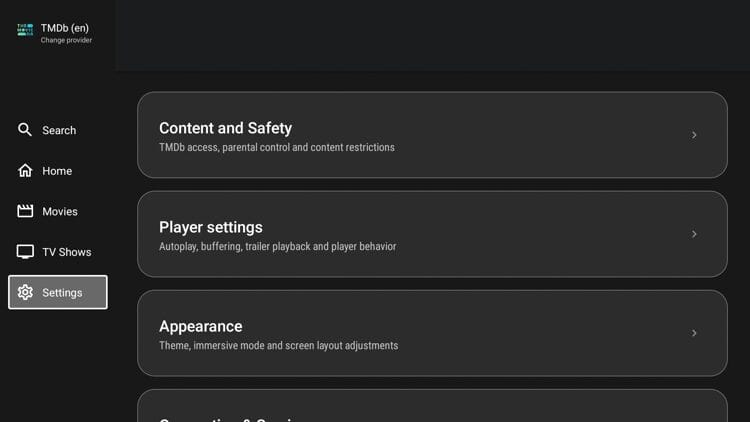Image resolution: width=750 pixels, height=422 pixels.
Task: Click the TMDb logo icon
Action: click(x=25, y=30)
